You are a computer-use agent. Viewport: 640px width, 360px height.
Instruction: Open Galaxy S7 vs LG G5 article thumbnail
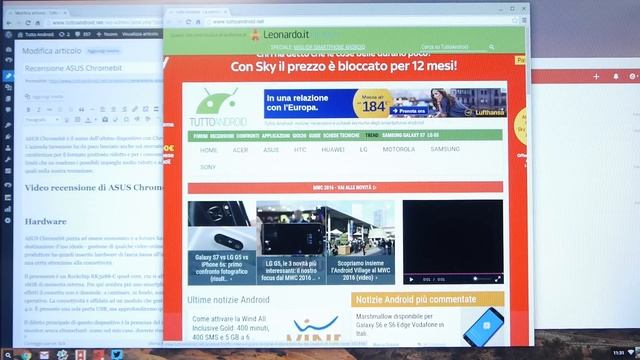click(x=222, y=242)
